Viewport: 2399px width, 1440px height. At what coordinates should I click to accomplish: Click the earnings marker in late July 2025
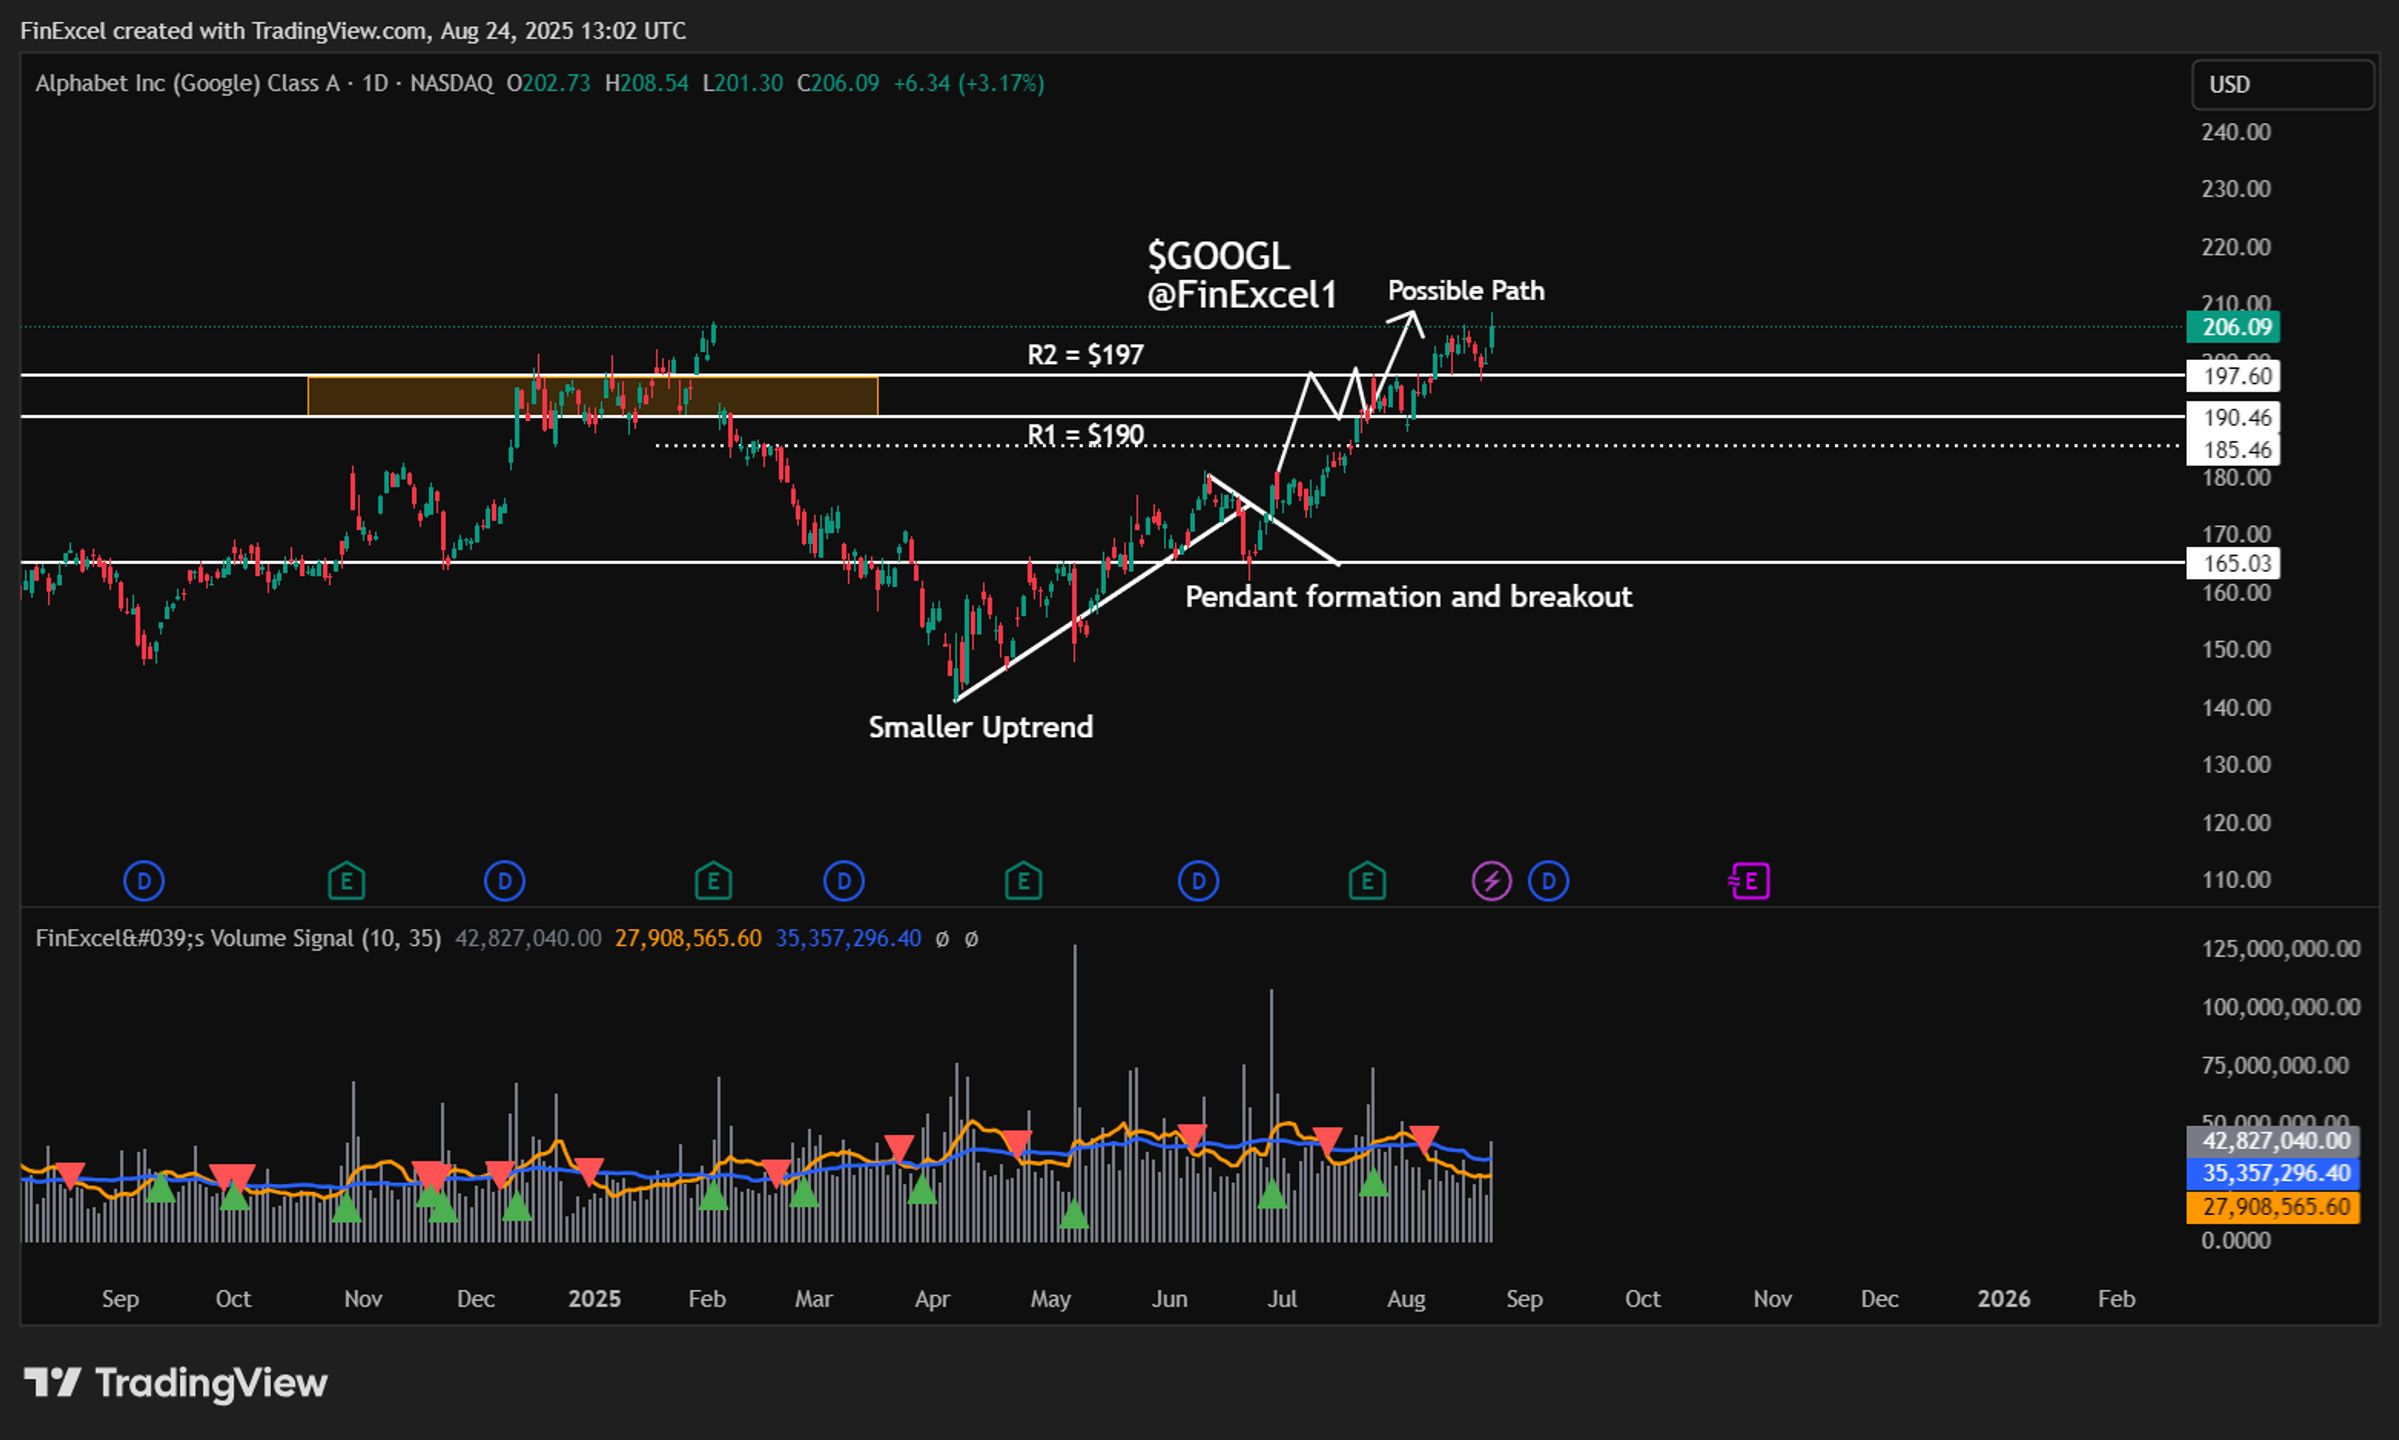coord(1367,881)
